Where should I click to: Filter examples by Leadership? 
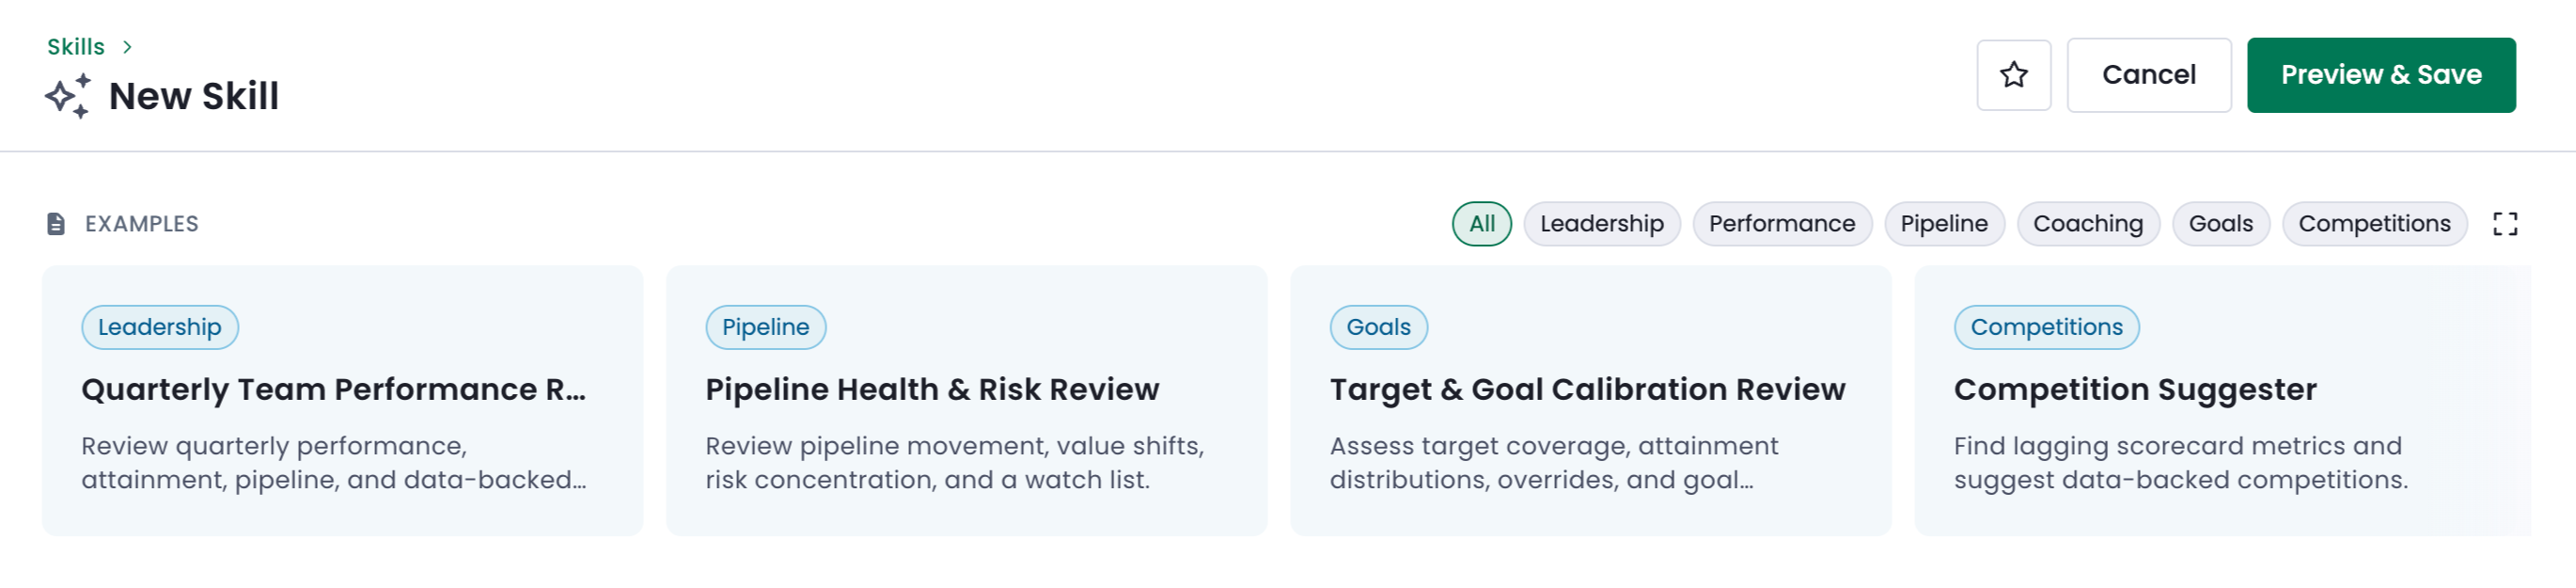[1601, 223]
